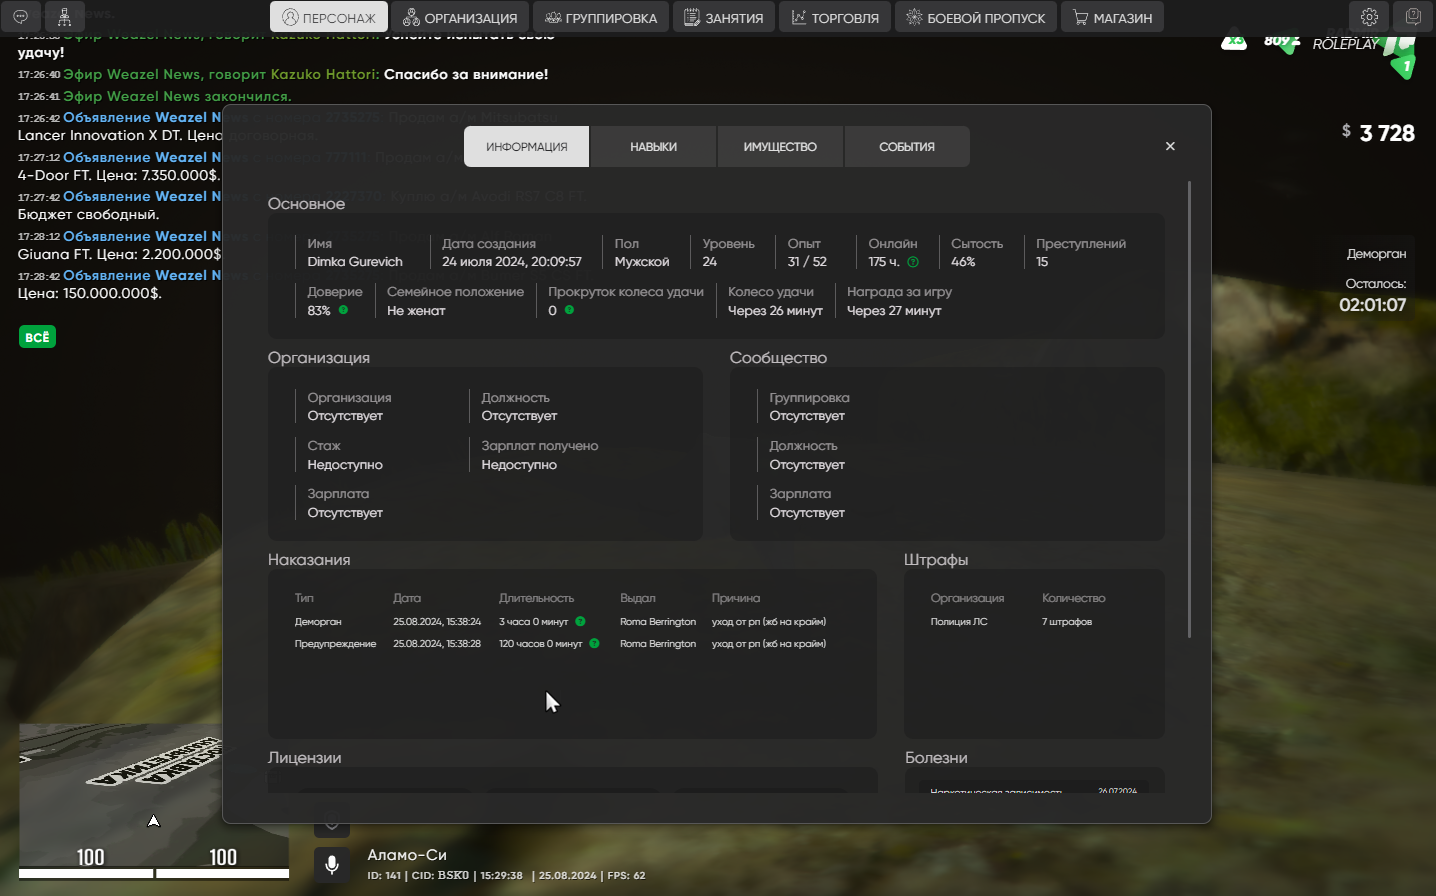Click the Стаж value Недоступно
This screenshot has width=1436, height=896.
(345, 465)
